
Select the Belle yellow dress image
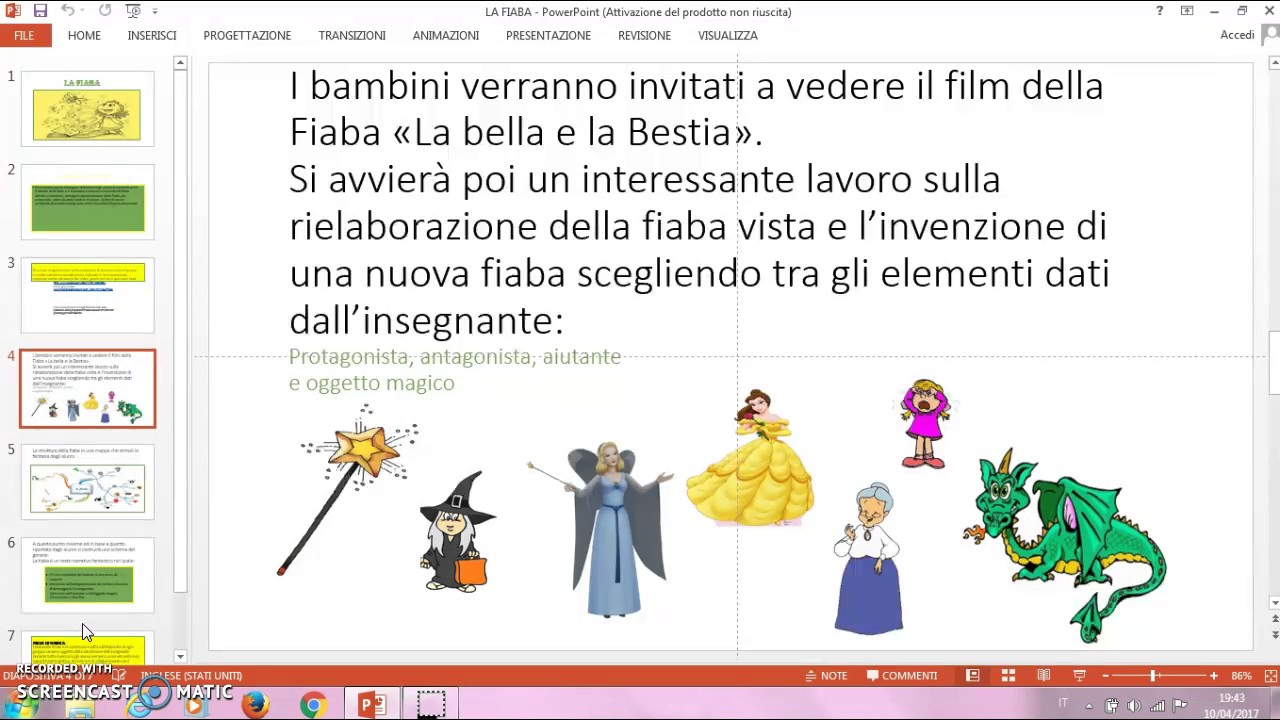pyautogui.click(x=750, y=458)
